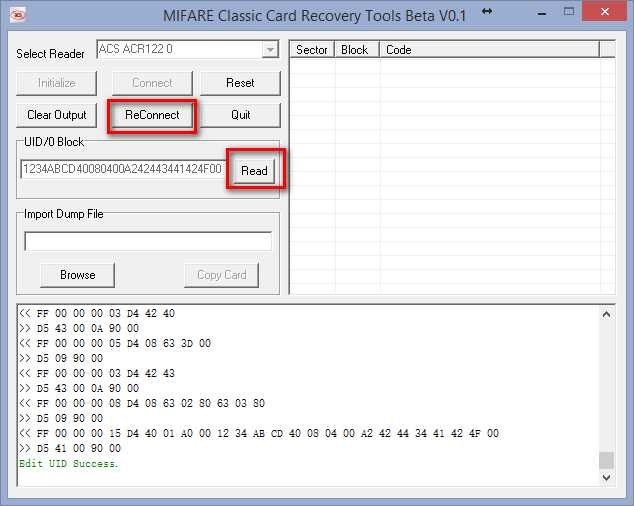The width and height of the screenshot is (634, 506).
Task: Click the Sector column header
Action: coord(312,50)
